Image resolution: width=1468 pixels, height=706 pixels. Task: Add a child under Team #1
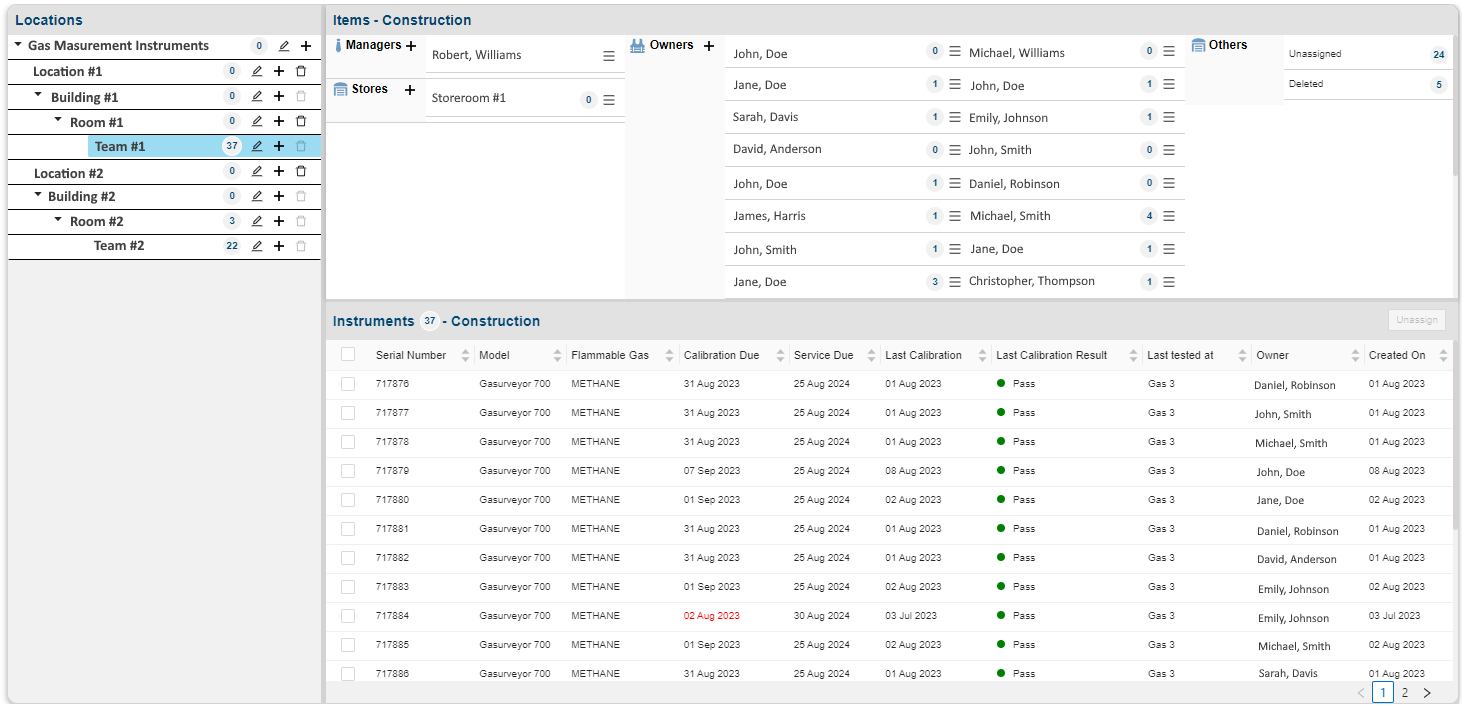279,146
